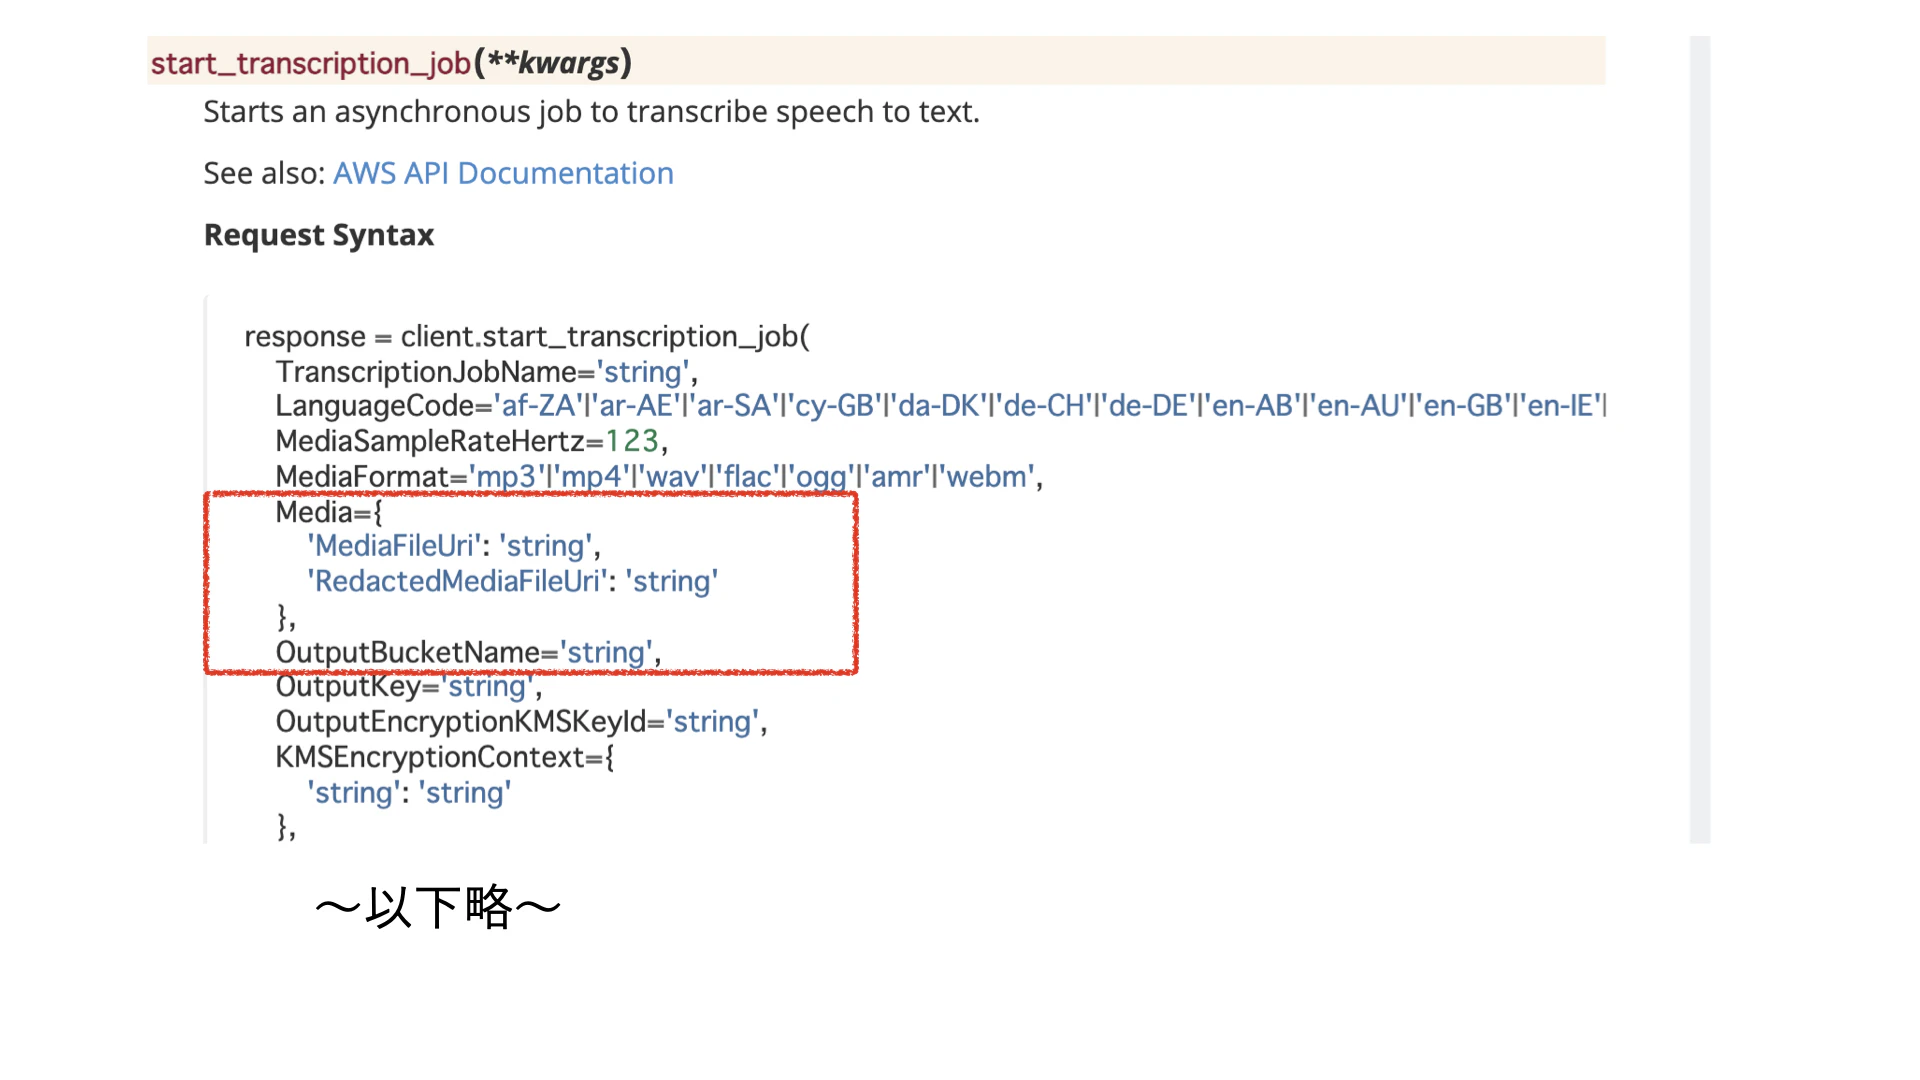Click the LanguageCode parameter line
The image size is (1920, 1080).
[376, 406]
